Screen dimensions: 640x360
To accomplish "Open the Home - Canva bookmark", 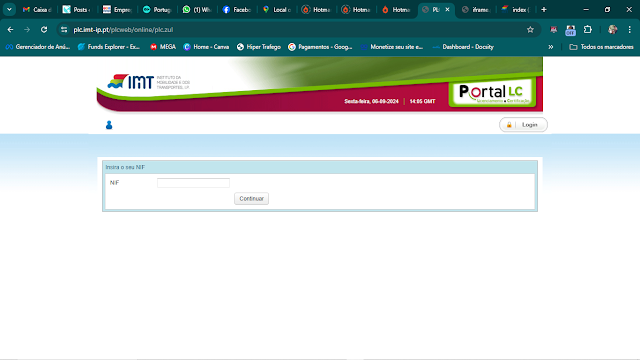I will tap(206, 47).
